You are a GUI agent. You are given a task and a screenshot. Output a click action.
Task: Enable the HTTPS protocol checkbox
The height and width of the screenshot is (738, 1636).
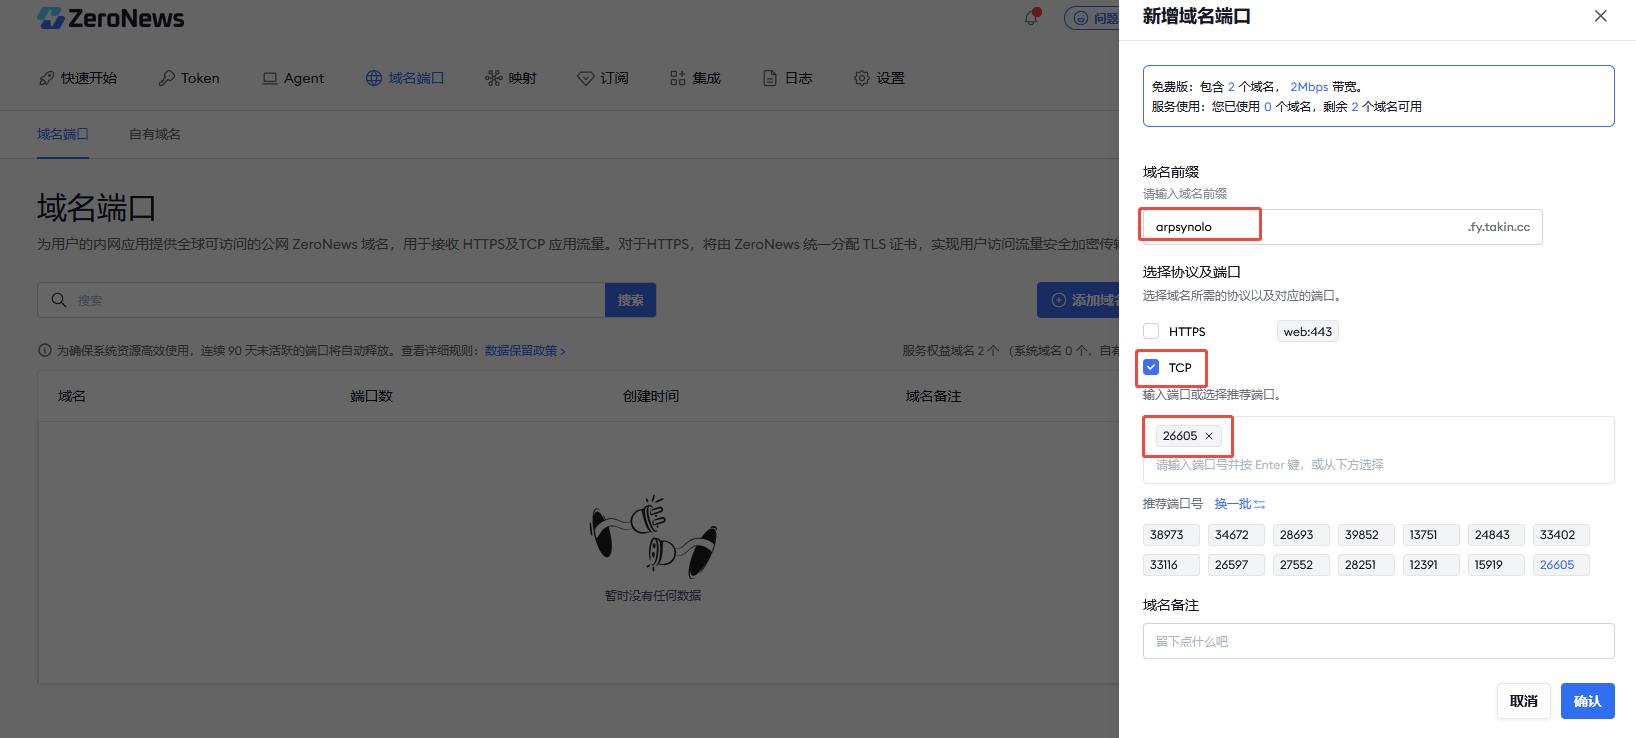point(1151,331)
